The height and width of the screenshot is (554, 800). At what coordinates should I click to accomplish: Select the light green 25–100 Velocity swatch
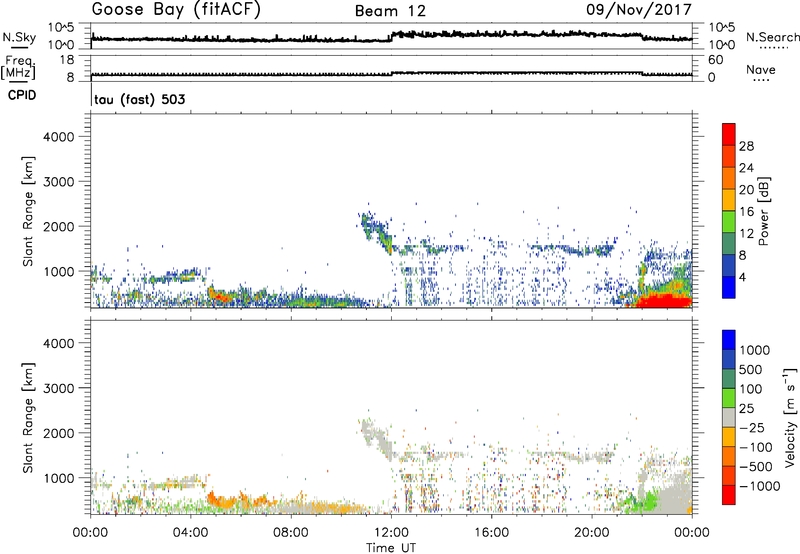click(x=729, y=398)
